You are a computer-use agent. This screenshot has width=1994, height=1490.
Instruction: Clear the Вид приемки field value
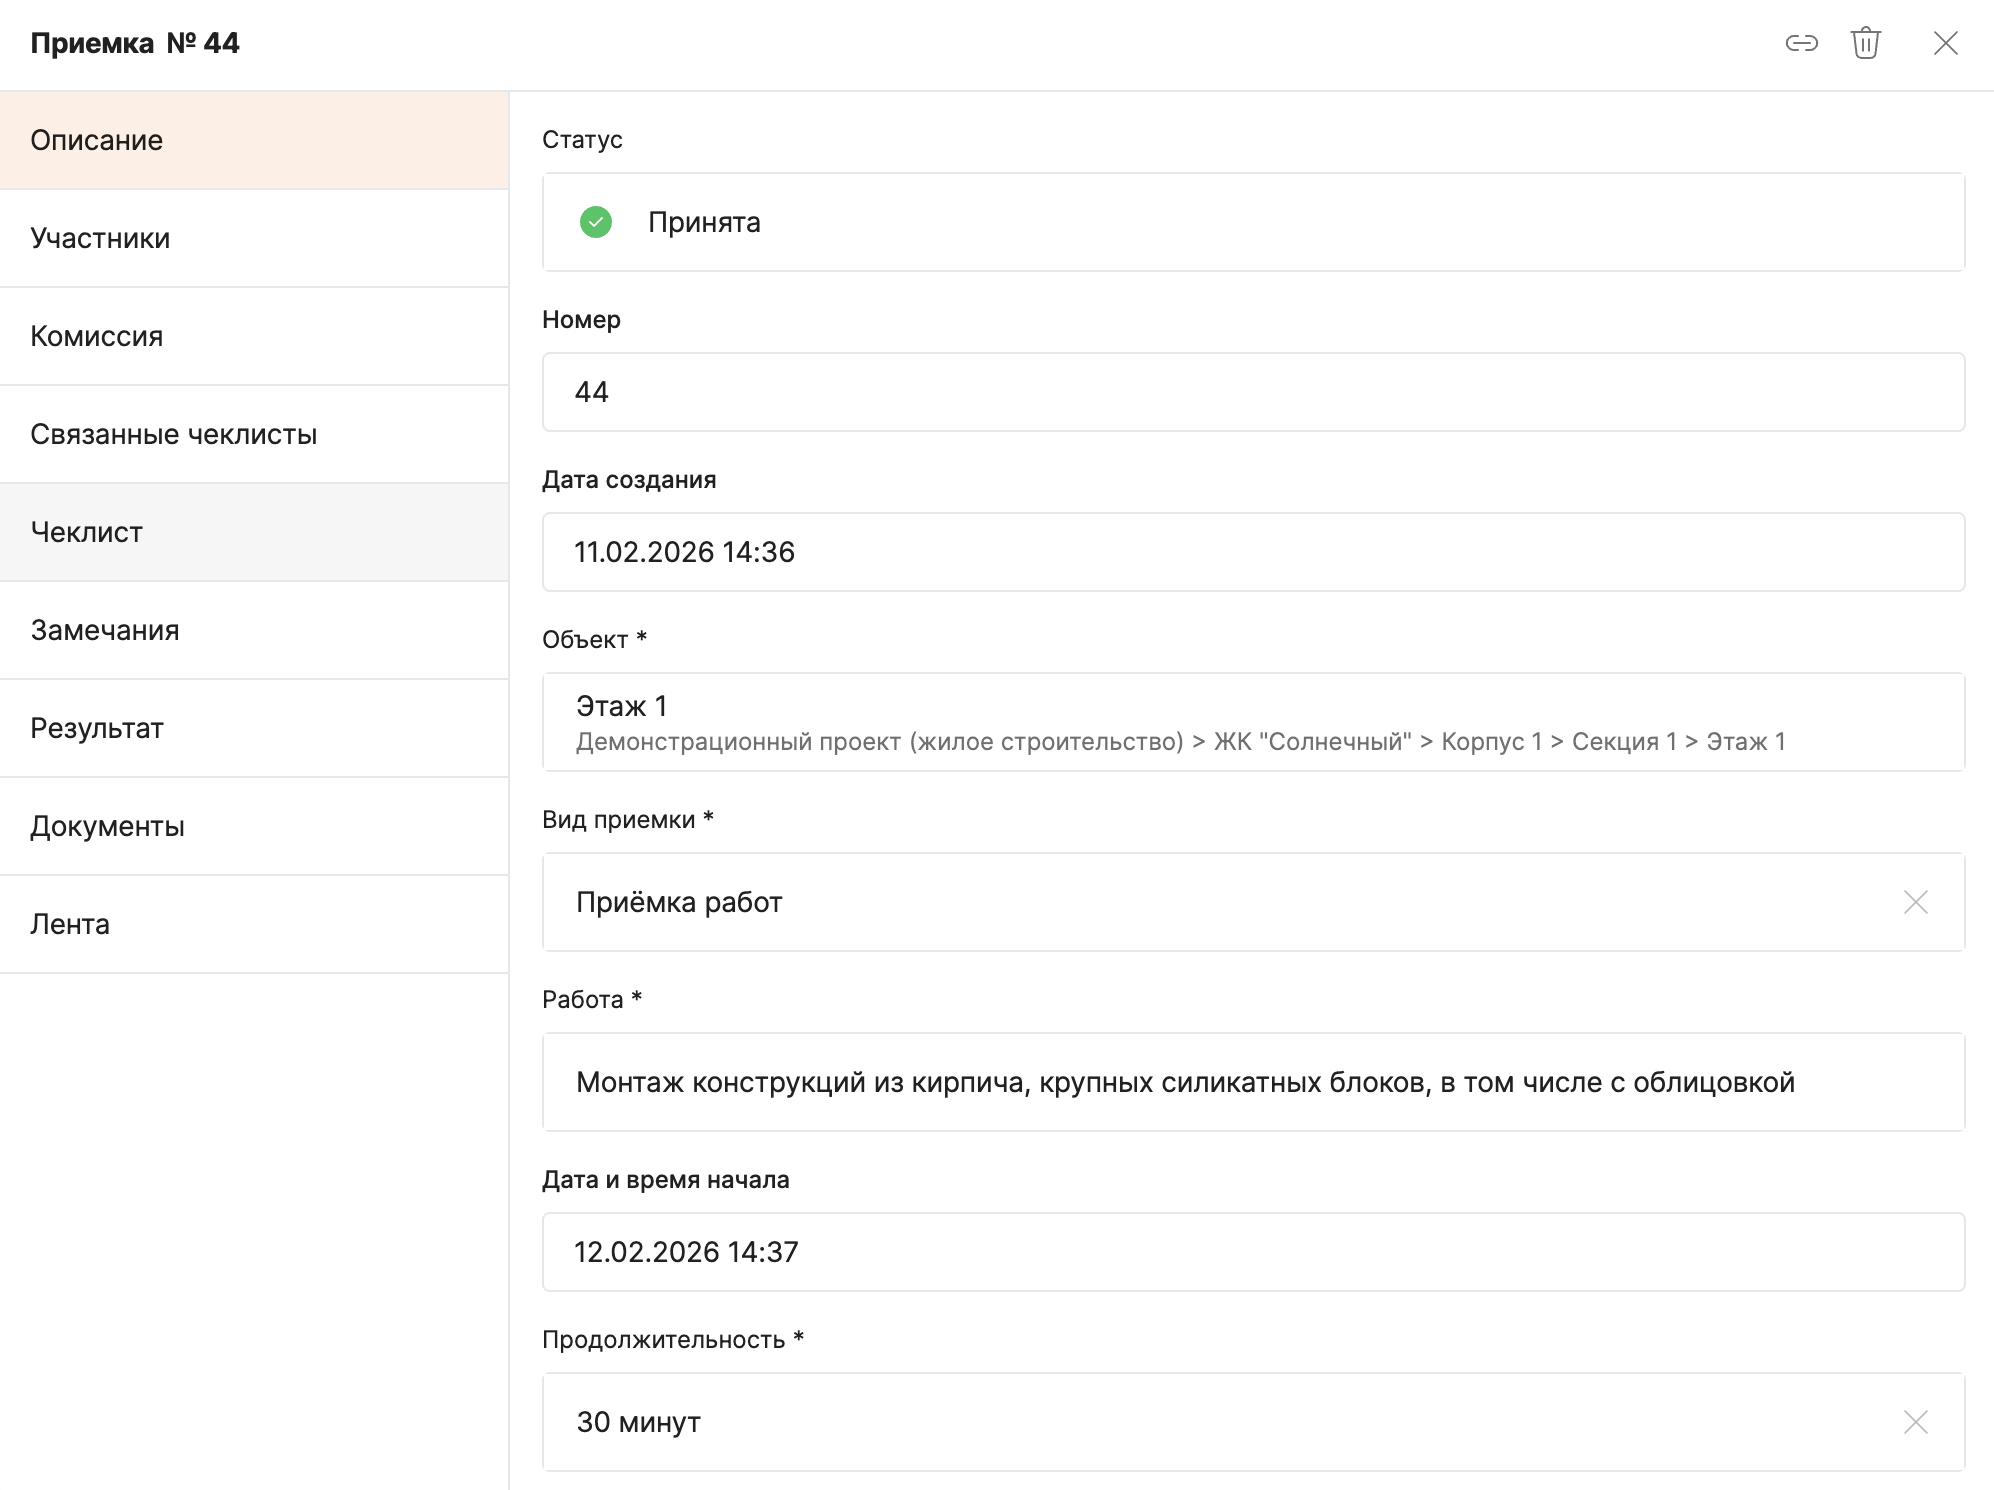point(1915,902)
